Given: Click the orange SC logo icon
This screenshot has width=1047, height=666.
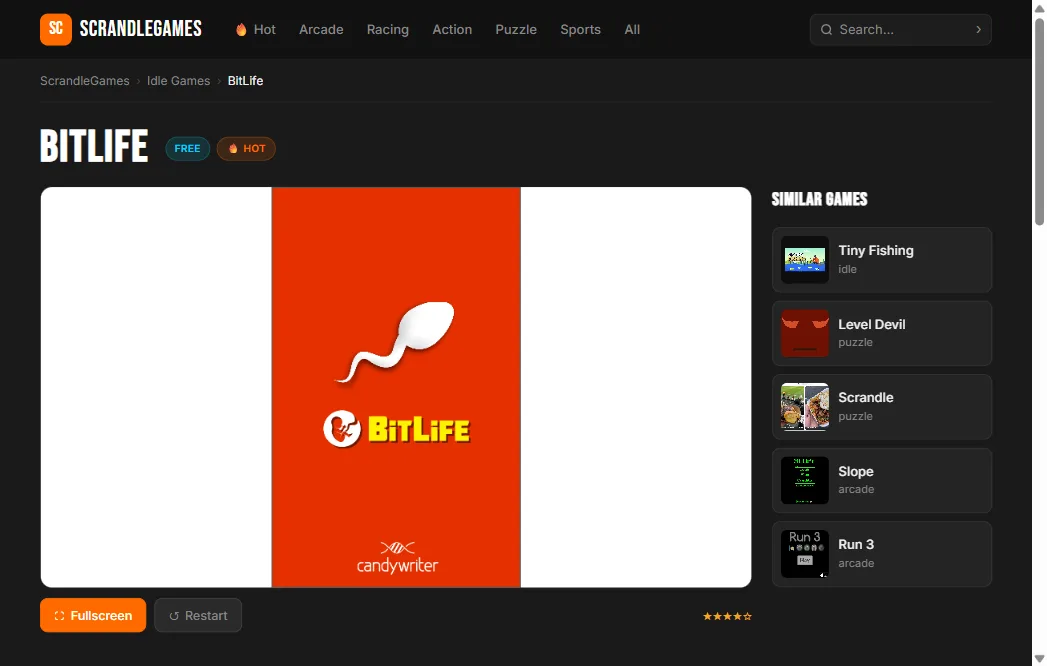Looking at the screenshot, I should pyautogui.click(x=55, y=29).
